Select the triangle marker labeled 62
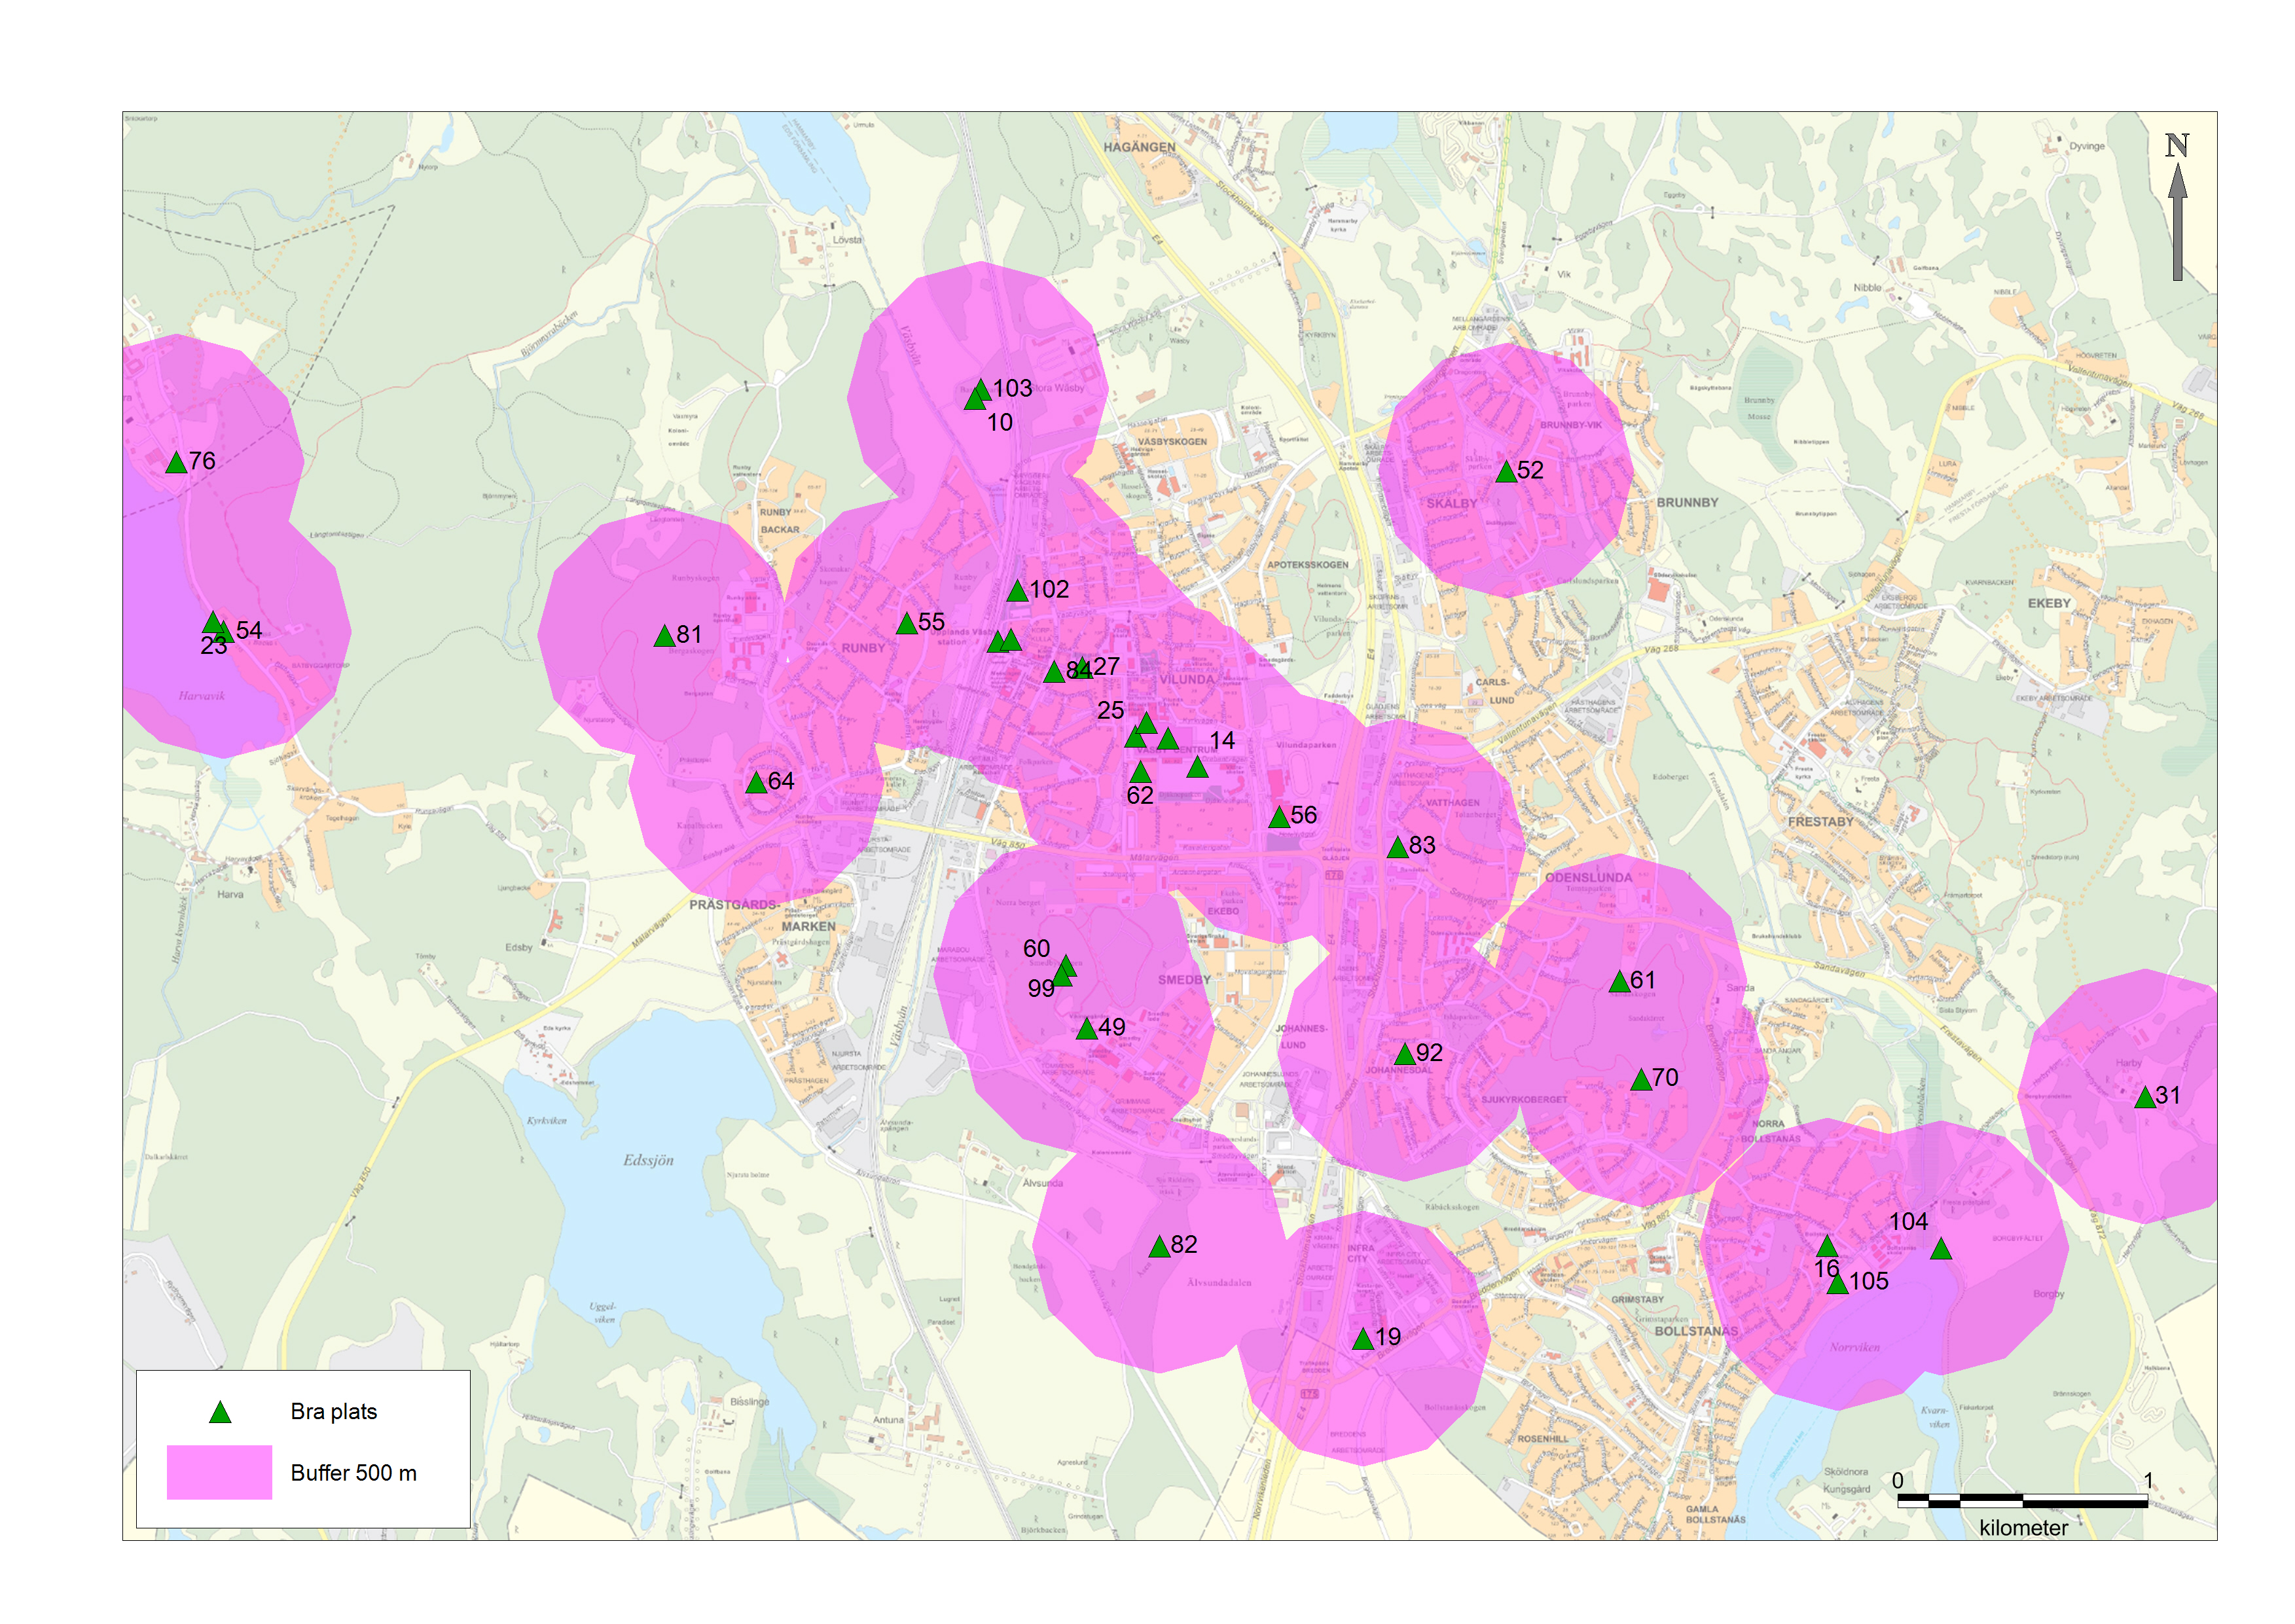The image size is (2295, 1624). (x=1140, y=772)
